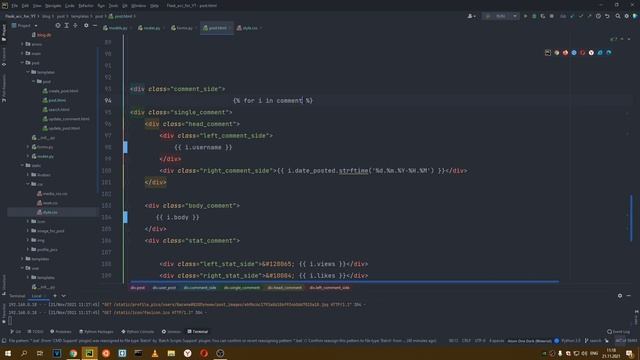Open Project panel settings gear
Viewport: 640px width, 360px height.
point(86,25)
